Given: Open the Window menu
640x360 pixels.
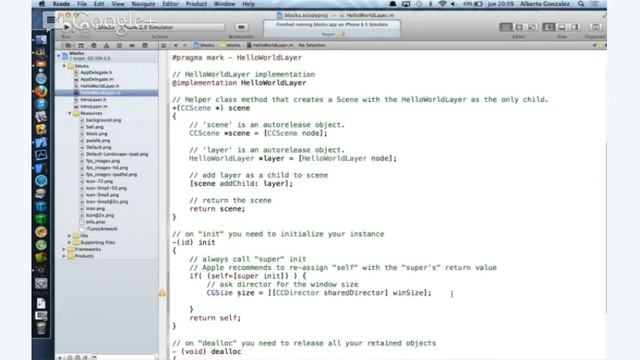Looking at the screenshot, I should coord(224,4).
